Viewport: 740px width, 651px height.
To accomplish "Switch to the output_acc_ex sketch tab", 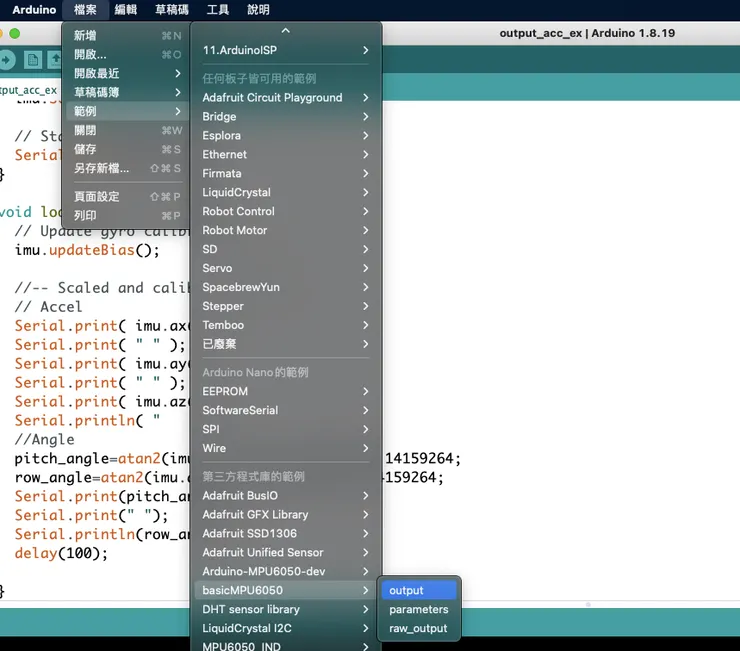I will point(28,90).
